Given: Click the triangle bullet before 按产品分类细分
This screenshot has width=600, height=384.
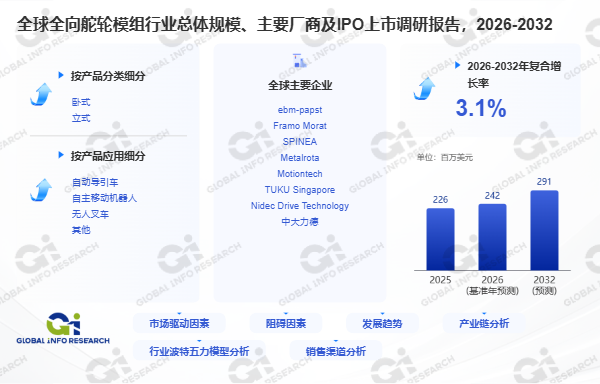Looking at the screenshot, I should click(60, 75).
